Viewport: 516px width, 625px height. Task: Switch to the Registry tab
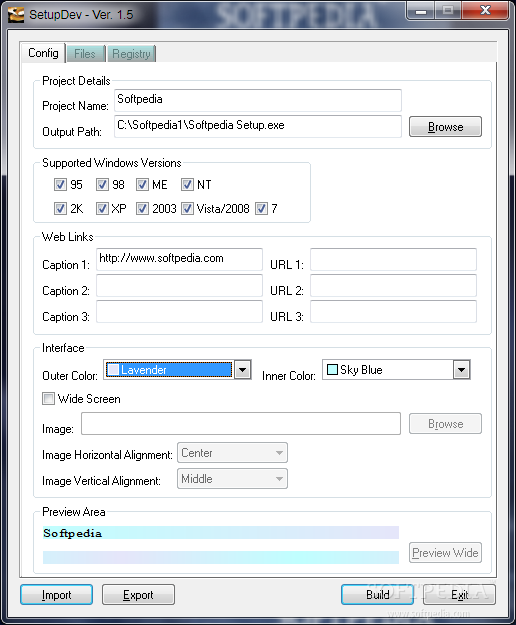pyautogui.click(x=131, y=54)
